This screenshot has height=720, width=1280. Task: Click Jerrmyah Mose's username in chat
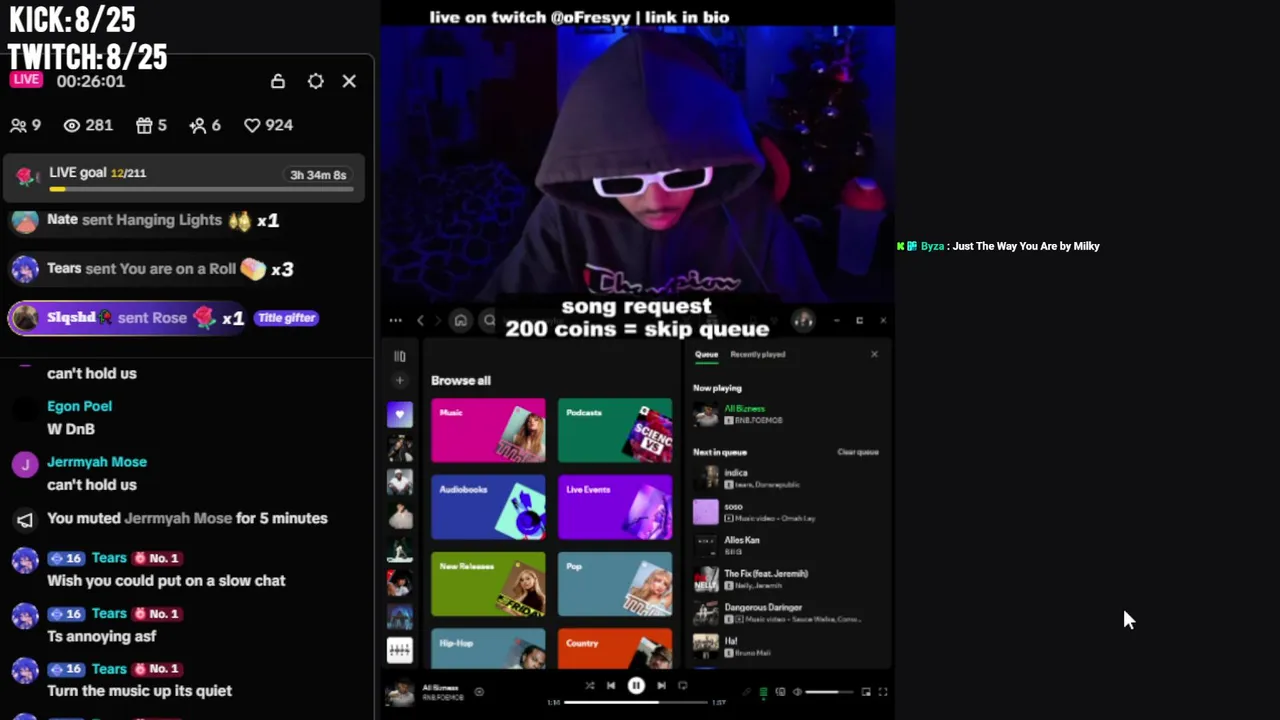pos(97,462)
